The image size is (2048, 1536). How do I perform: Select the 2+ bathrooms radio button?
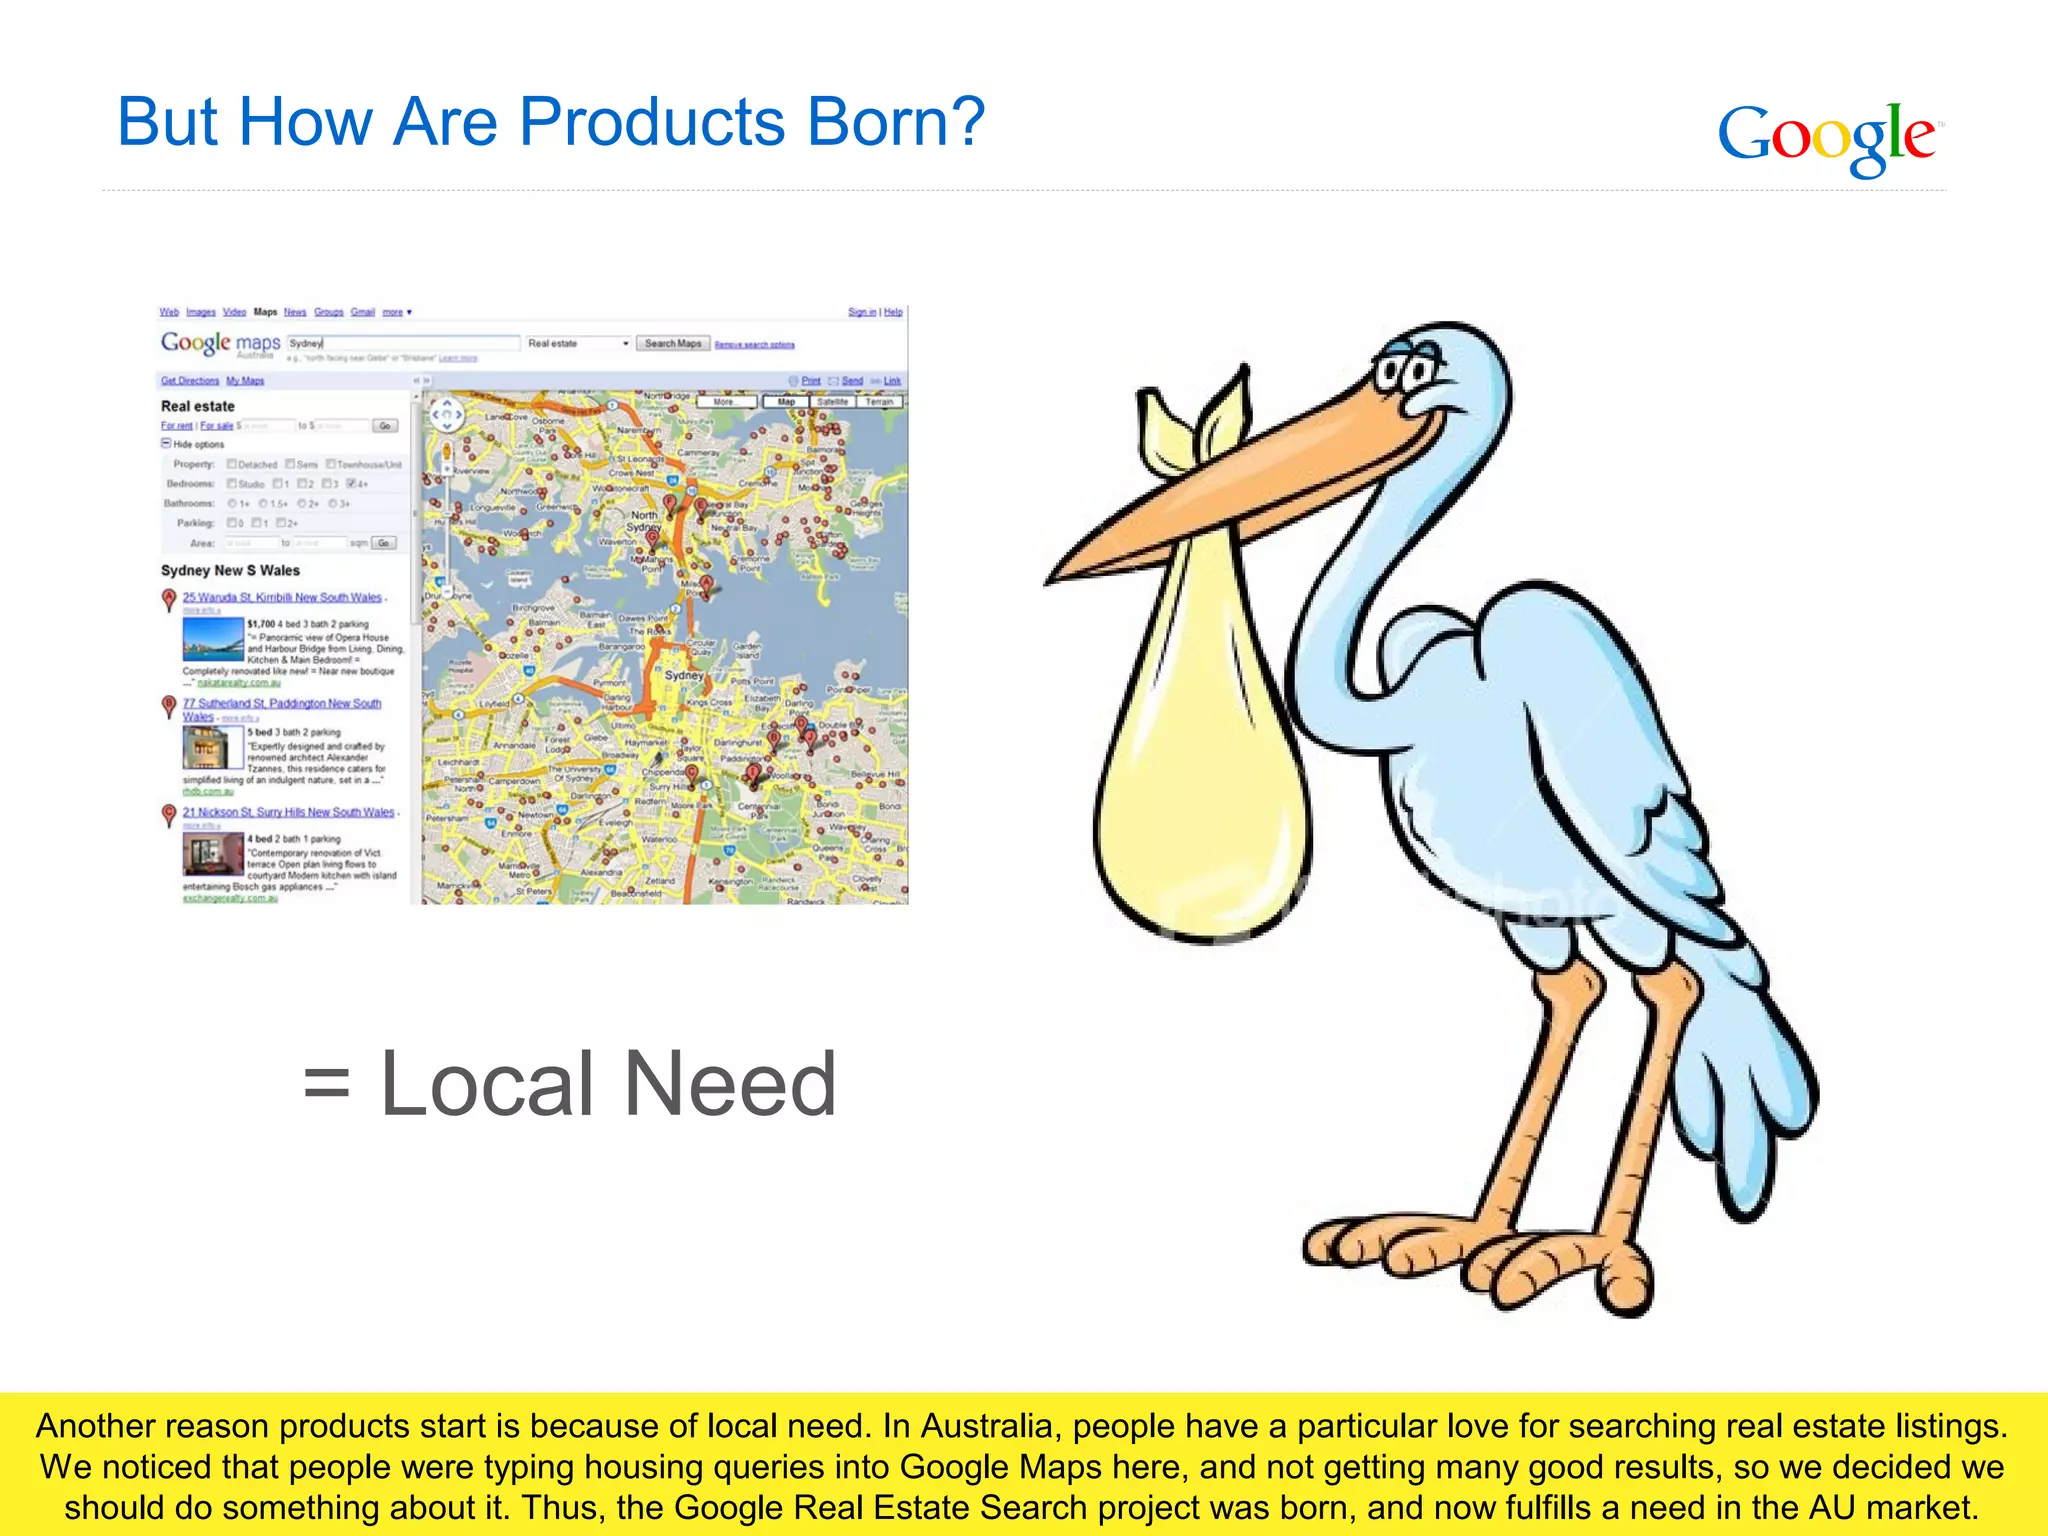tap(302, 503)
